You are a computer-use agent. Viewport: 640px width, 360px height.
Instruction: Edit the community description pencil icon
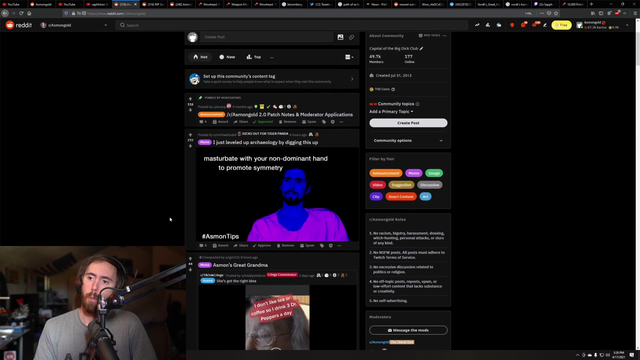(421, 49)
